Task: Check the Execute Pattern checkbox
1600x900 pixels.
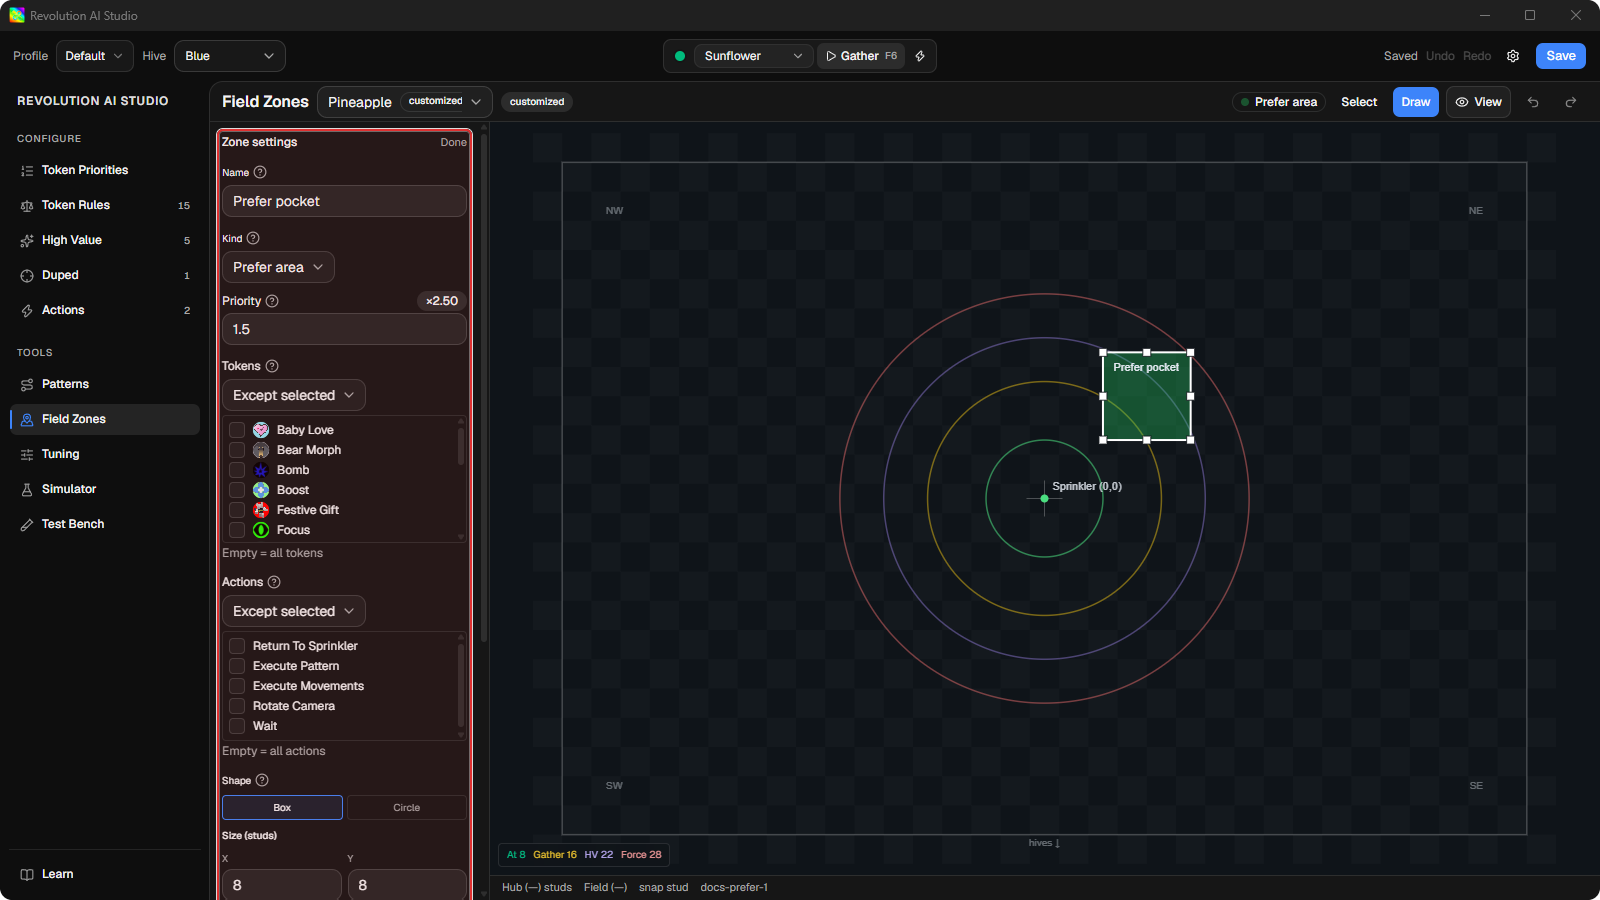Action: pyautogui.click(x=237, y=666)
